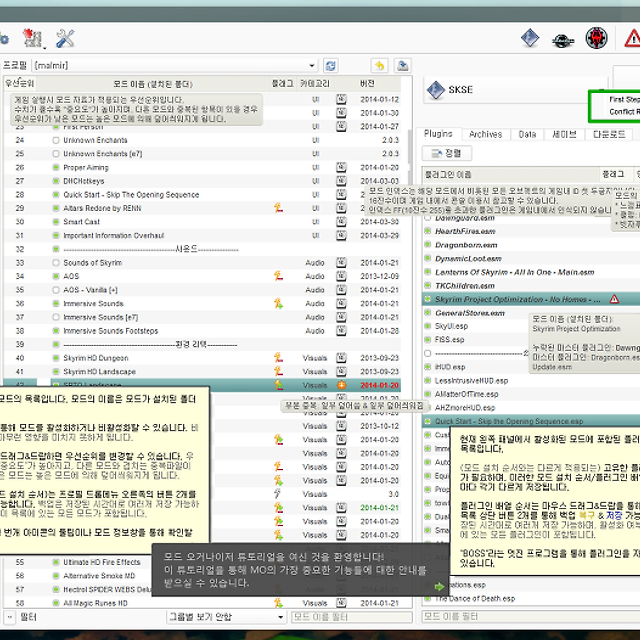Enable the Immersive Sounds [e7] checkbox
640x640 pixels.
coord(56,317)
